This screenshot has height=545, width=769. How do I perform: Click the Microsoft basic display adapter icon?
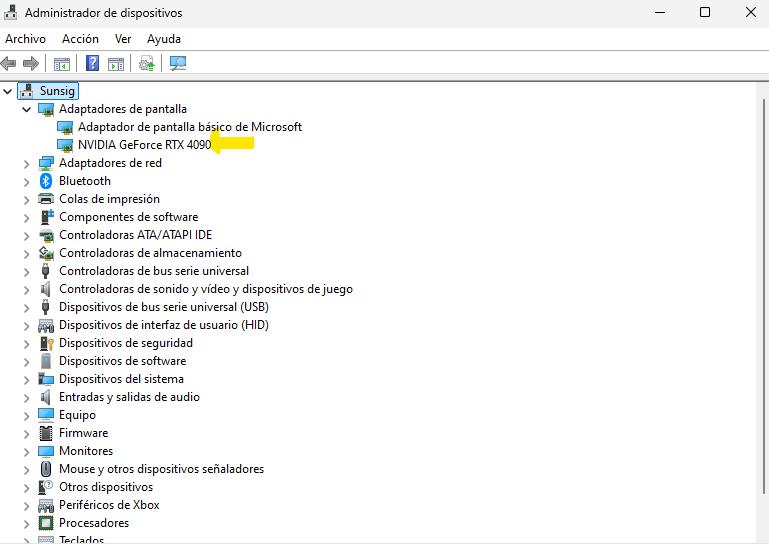click(x=65, y=128)
